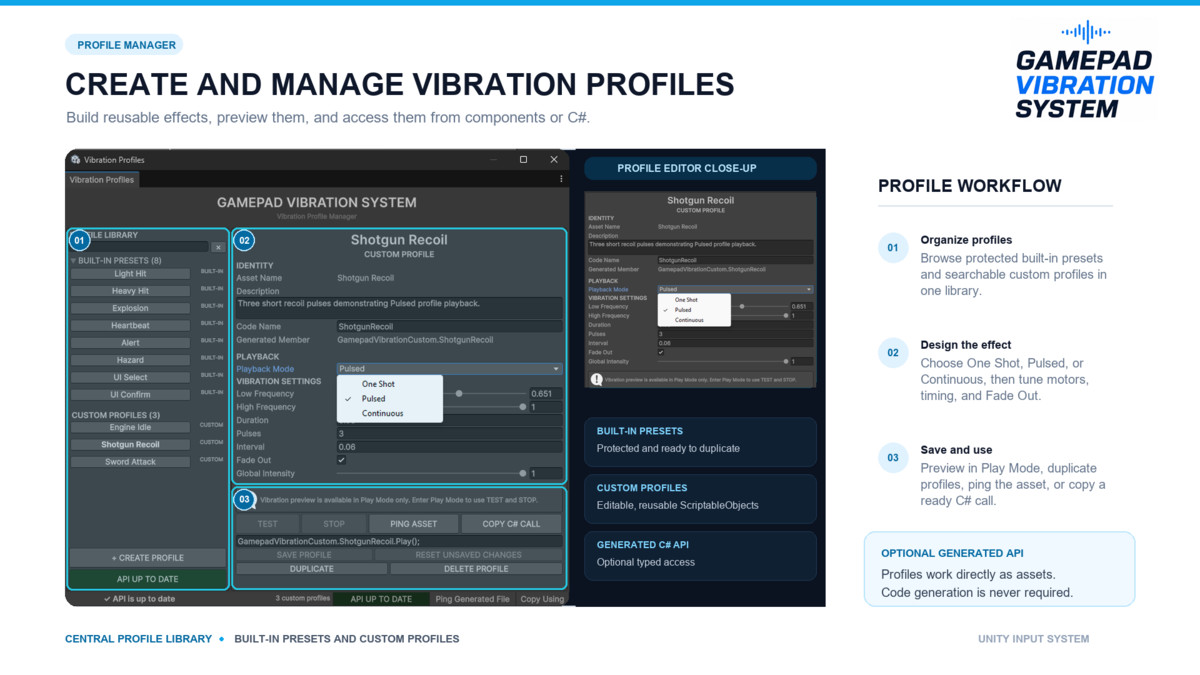Select the Alert preset

tap(130, 342)
